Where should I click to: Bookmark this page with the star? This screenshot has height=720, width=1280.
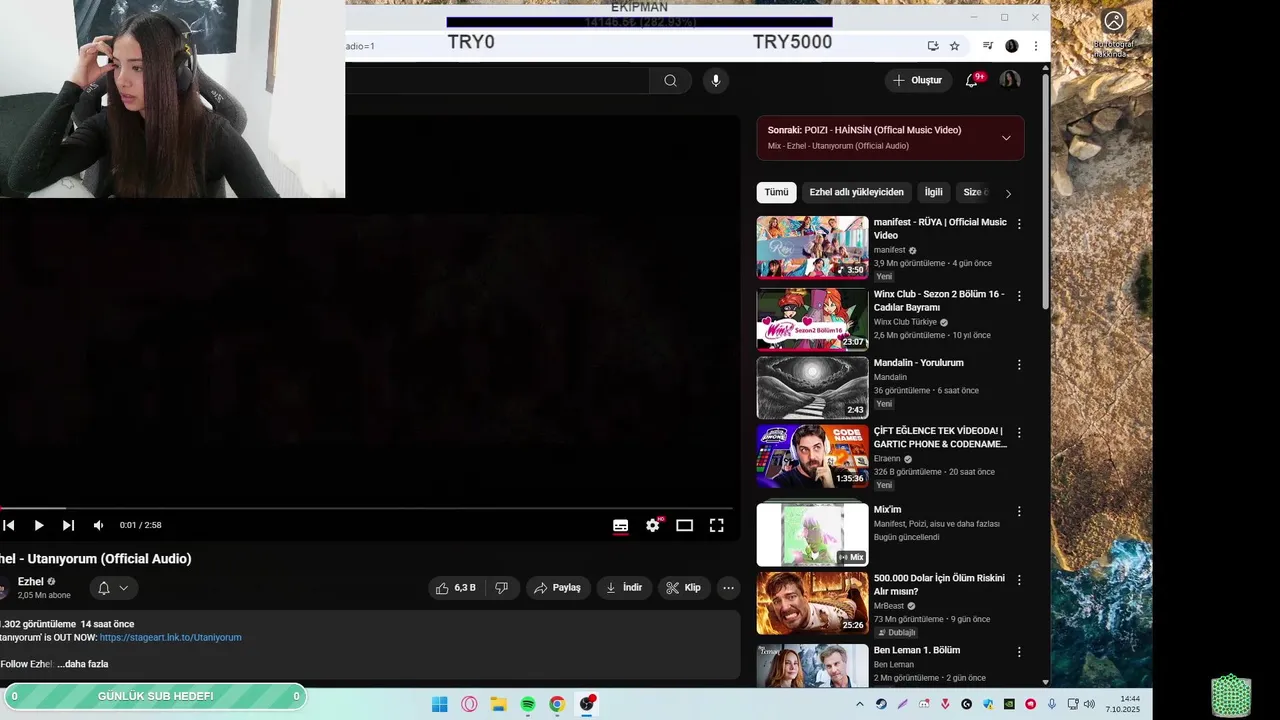955,46
